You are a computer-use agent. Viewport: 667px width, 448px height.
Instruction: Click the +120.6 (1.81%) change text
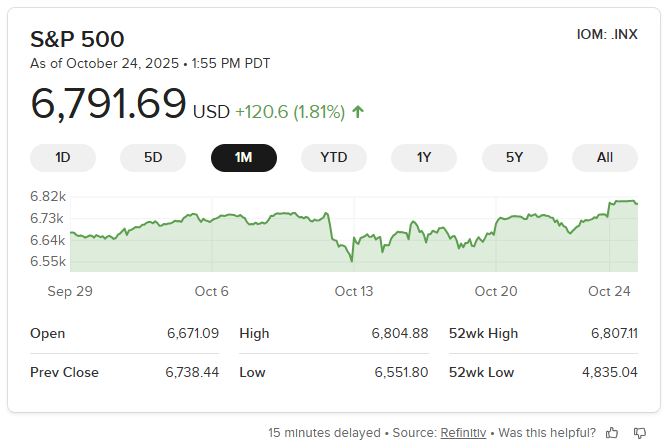290,111
